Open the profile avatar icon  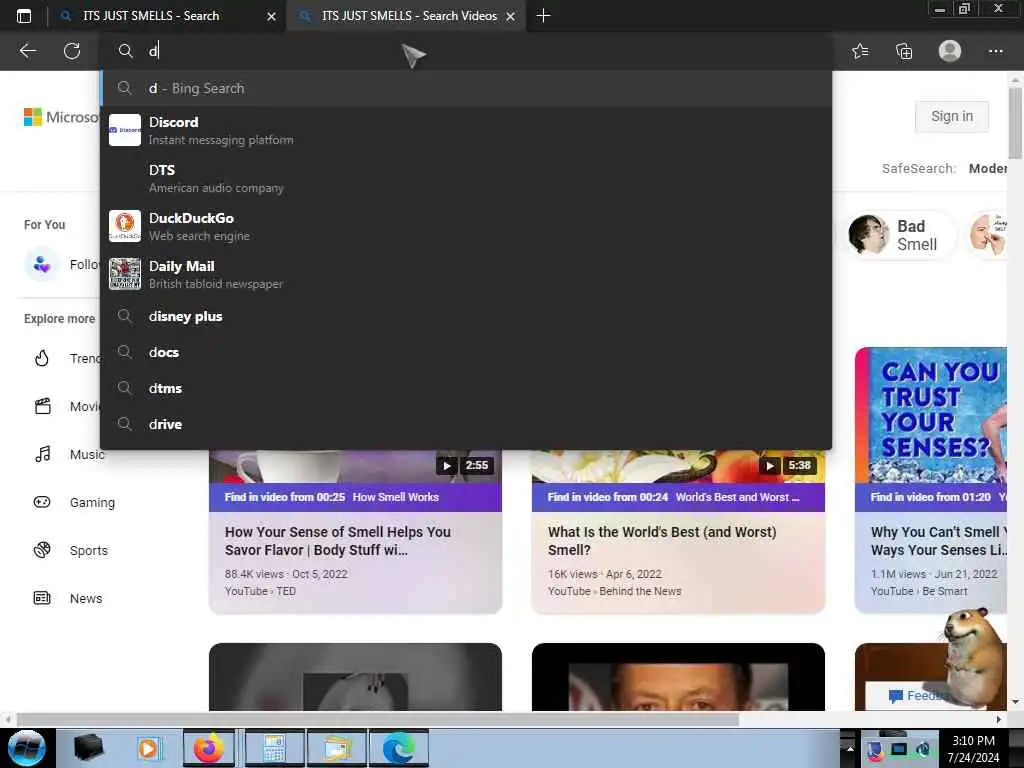click(x=950, y=51)
